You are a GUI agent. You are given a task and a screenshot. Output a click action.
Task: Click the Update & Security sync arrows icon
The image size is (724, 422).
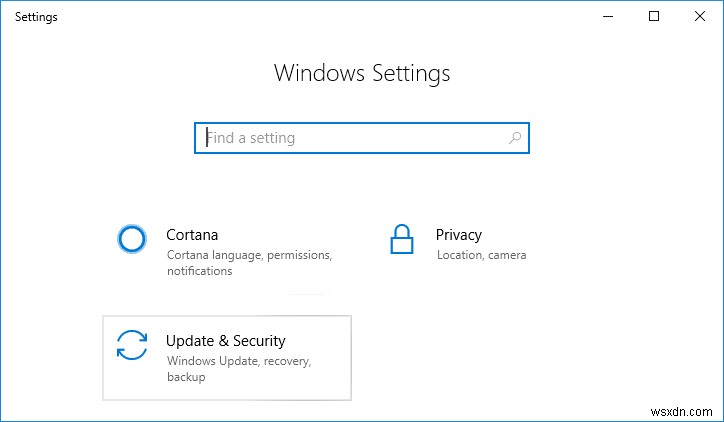(132, 345)
